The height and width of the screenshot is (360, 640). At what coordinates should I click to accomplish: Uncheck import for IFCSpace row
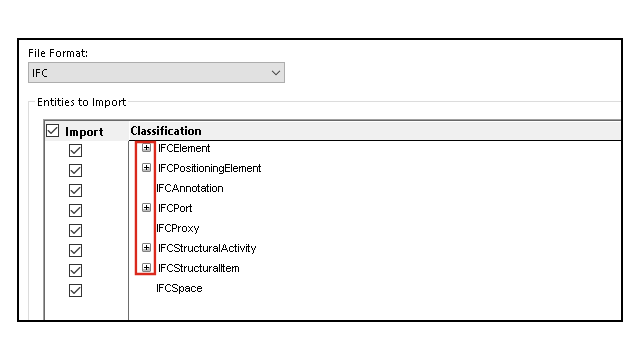[x=75, y=290]
